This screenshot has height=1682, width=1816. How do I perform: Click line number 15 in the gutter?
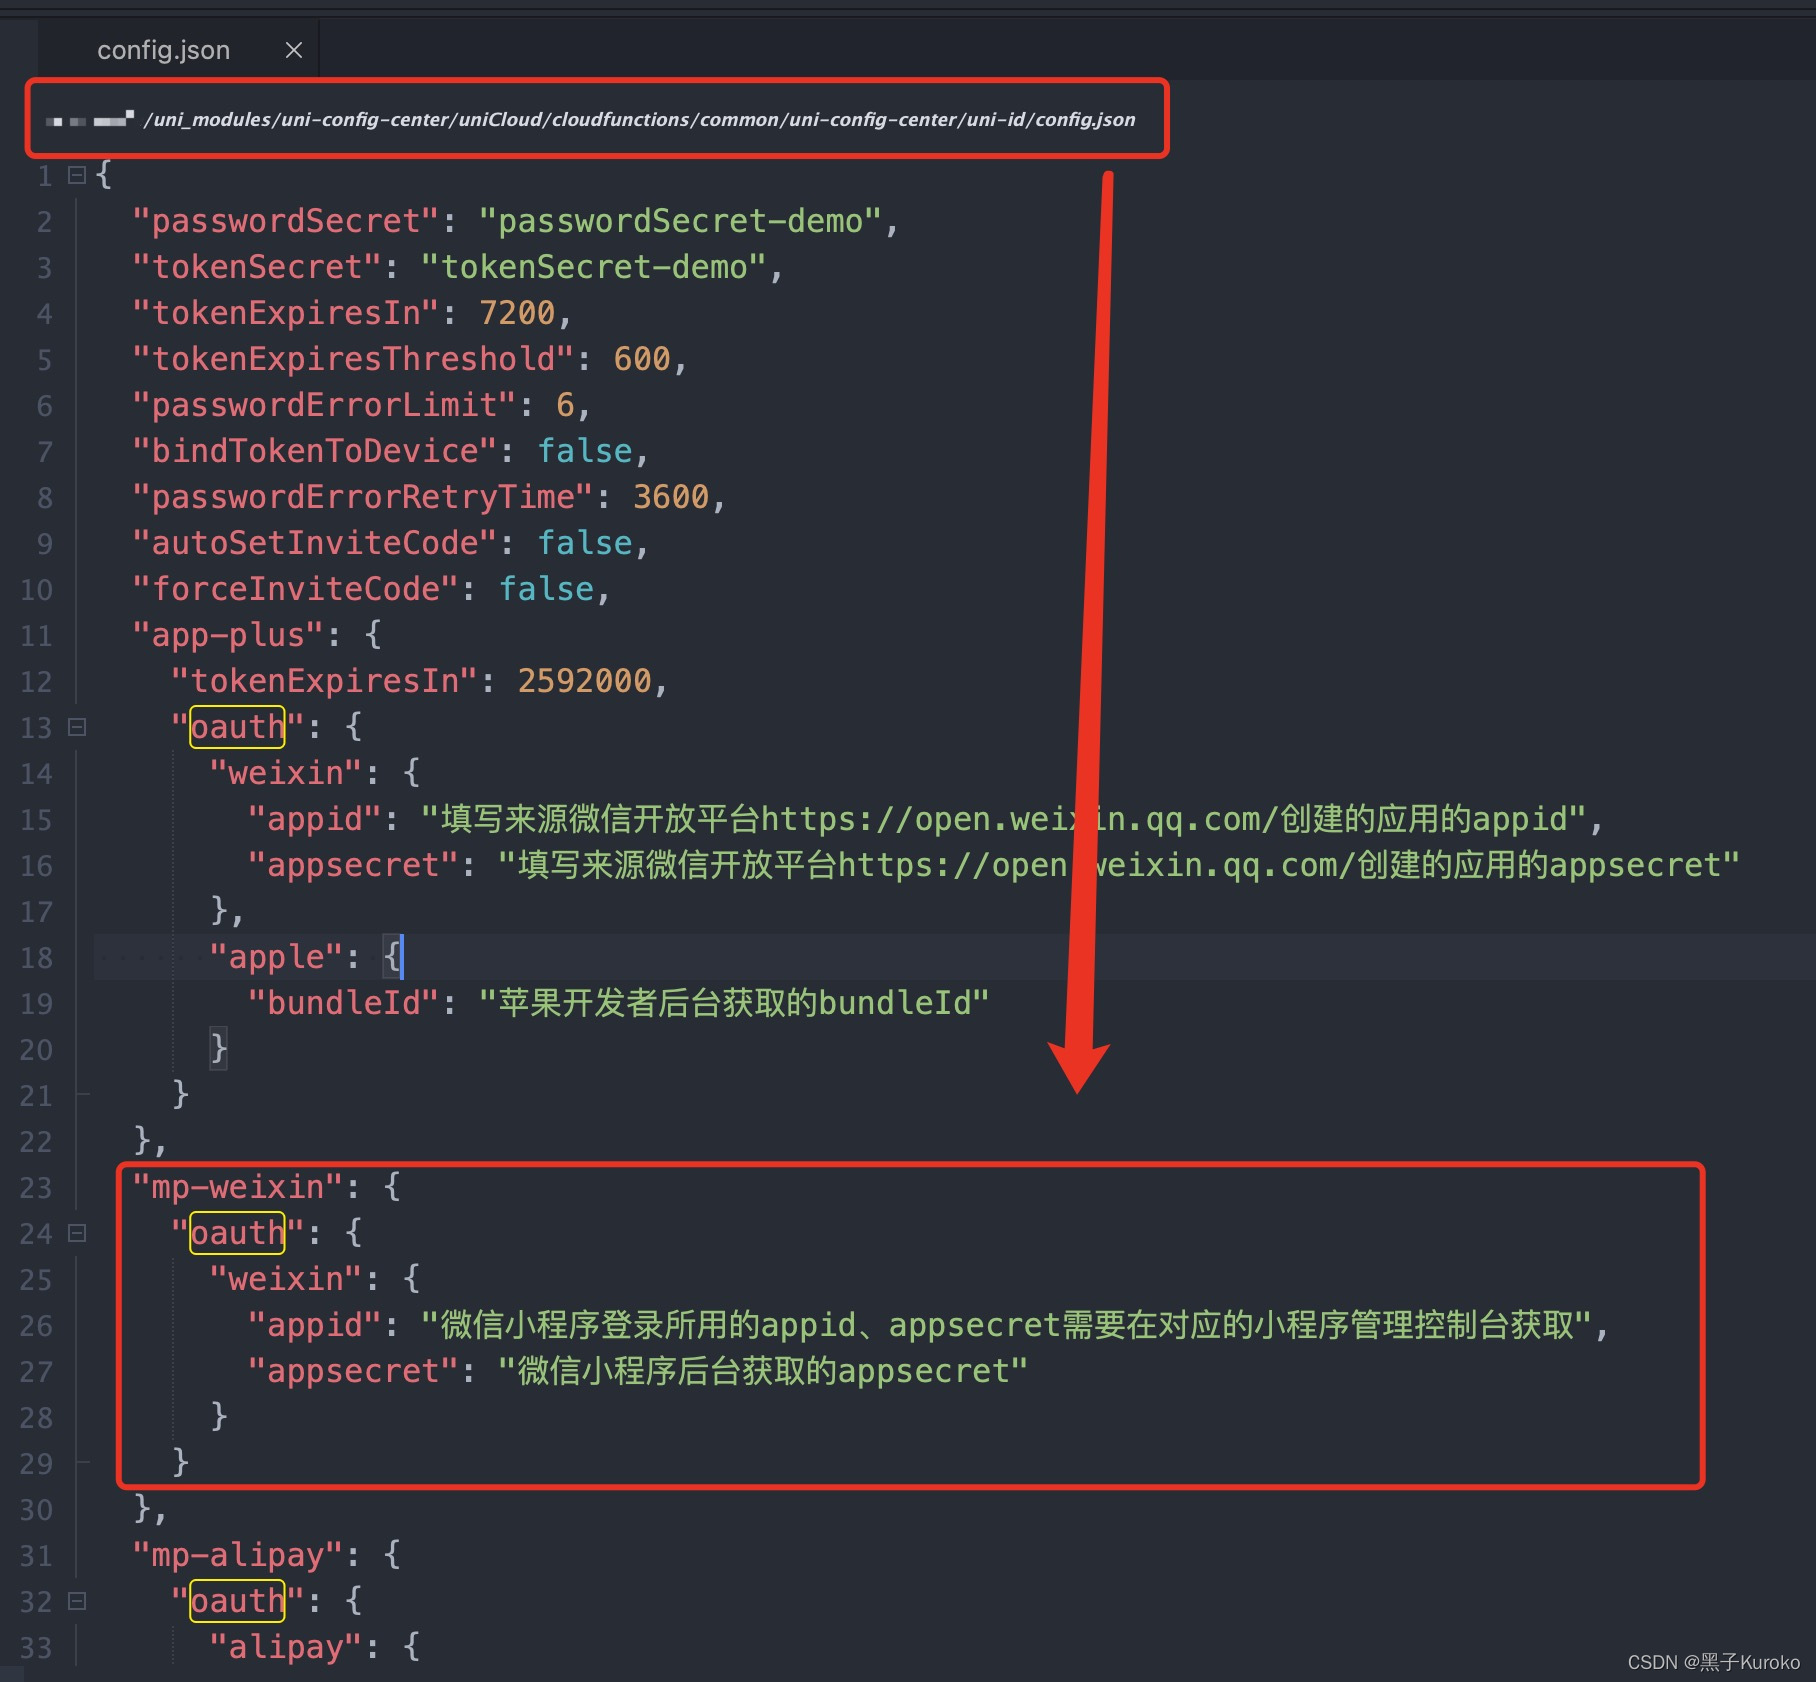coord(36,820)
